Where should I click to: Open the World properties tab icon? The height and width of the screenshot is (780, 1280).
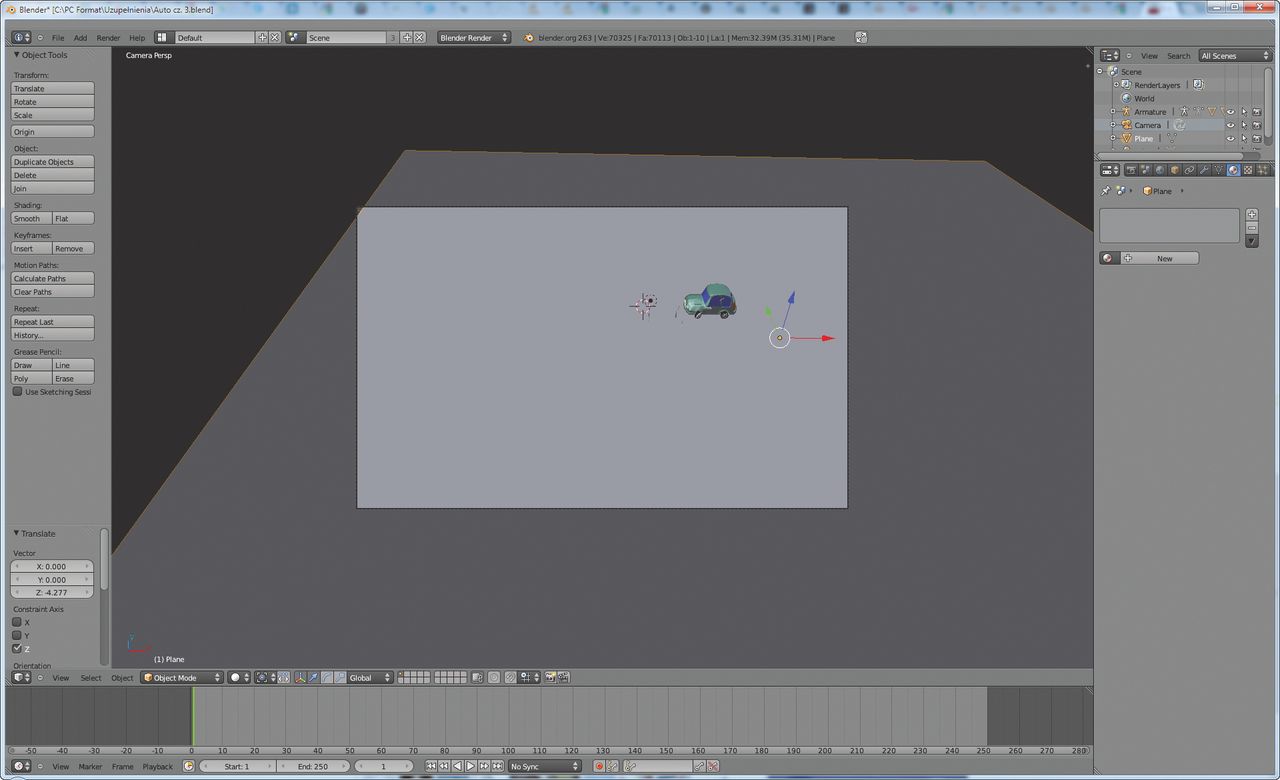click(x=1160, y=170)
